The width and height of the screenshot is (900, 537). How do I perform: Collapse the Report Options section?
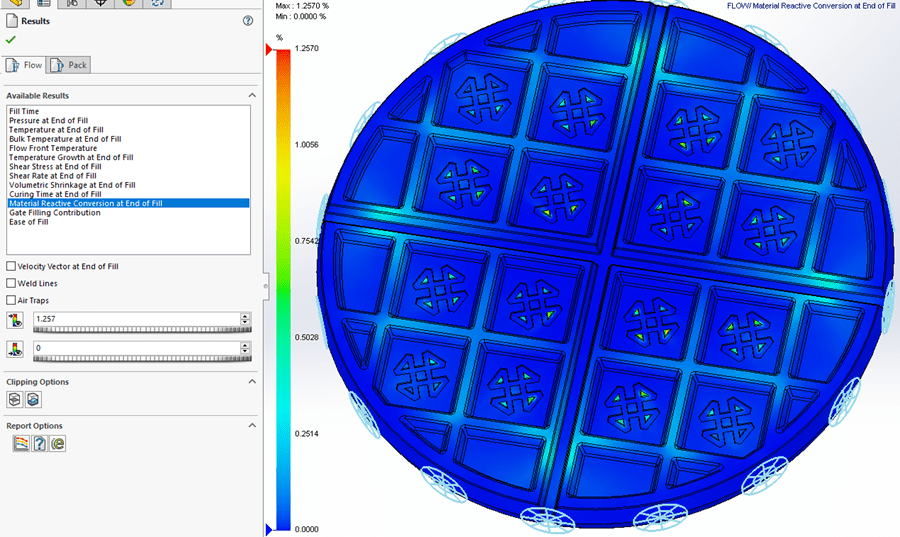tap(252, 425)
